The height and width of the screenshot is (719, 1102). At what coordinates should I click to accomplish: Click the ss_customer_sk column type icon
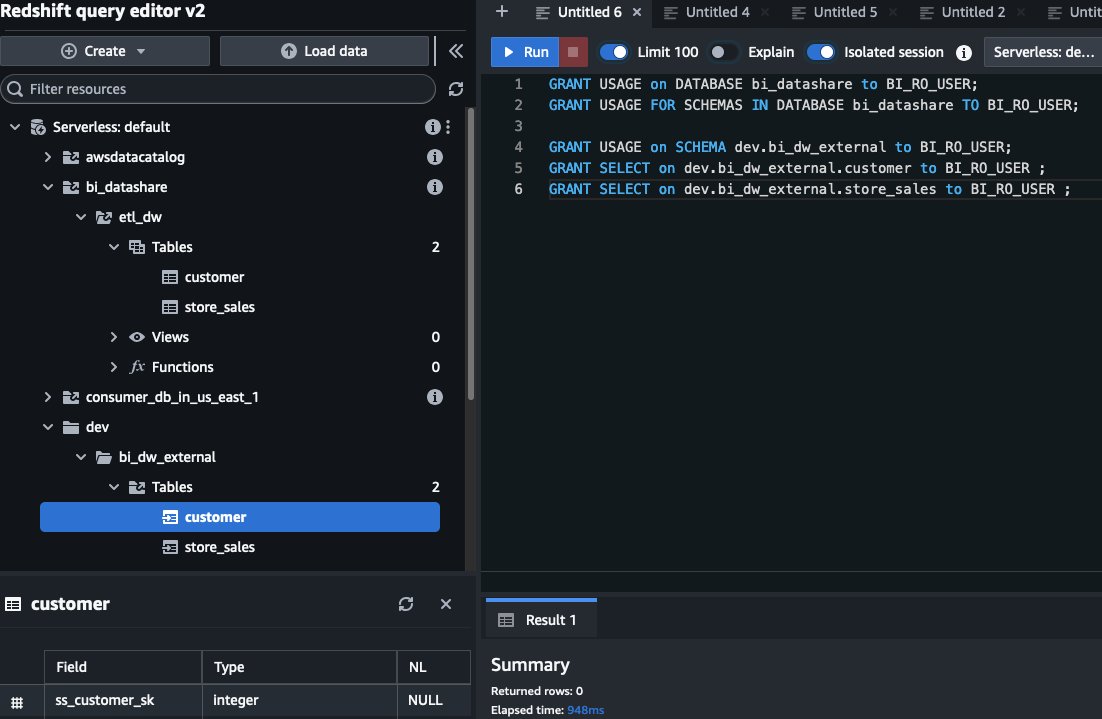(17, 702)
